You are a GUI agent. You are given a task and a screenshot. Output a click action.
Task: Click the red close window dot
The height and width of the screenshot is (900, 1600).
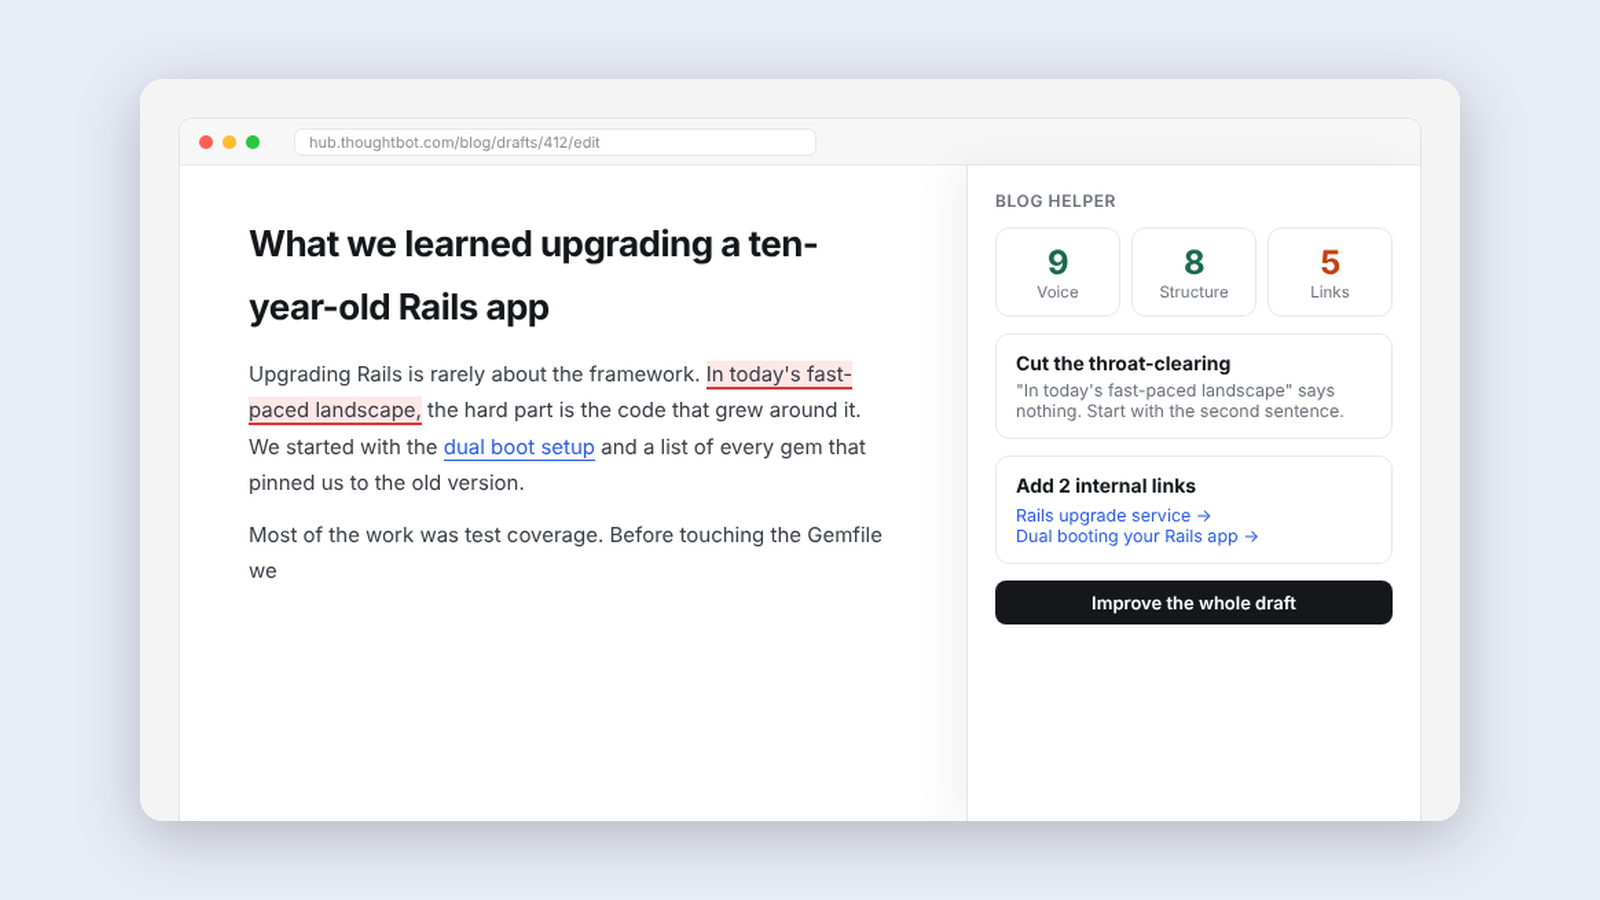point(206,142)
